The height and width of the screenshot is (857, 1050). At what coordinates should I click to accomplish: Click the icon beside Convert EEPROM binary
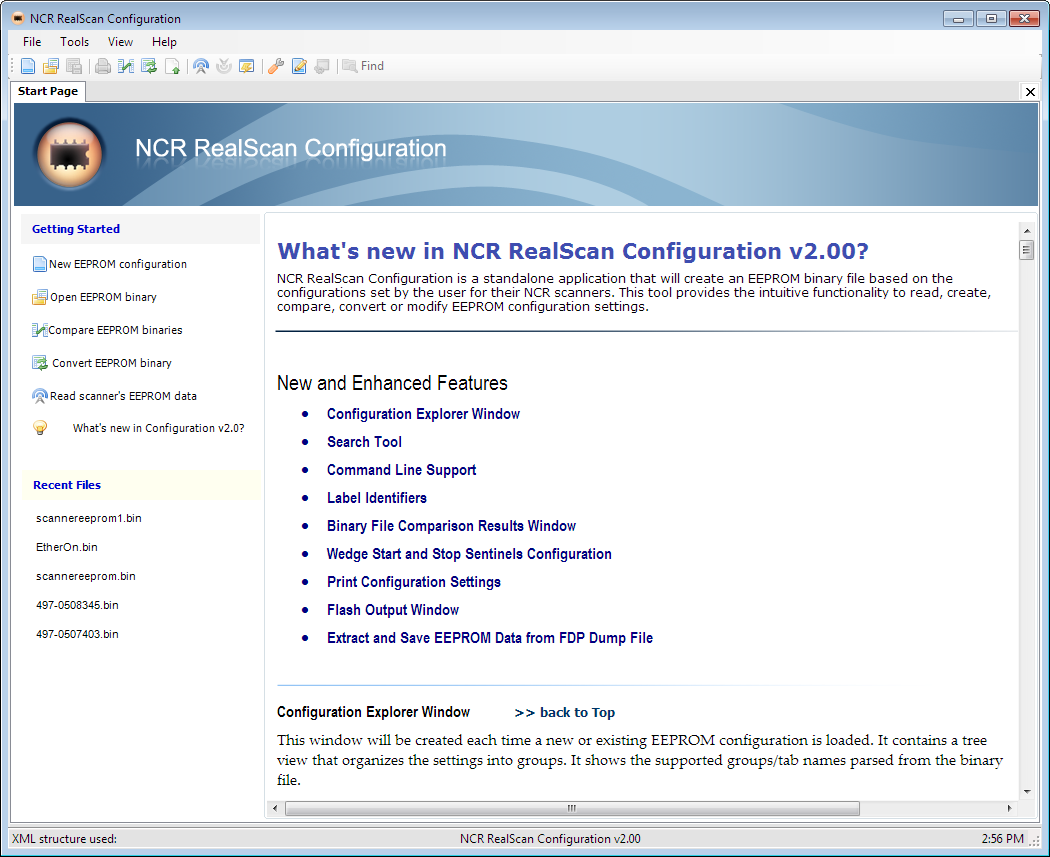[40, 363]
